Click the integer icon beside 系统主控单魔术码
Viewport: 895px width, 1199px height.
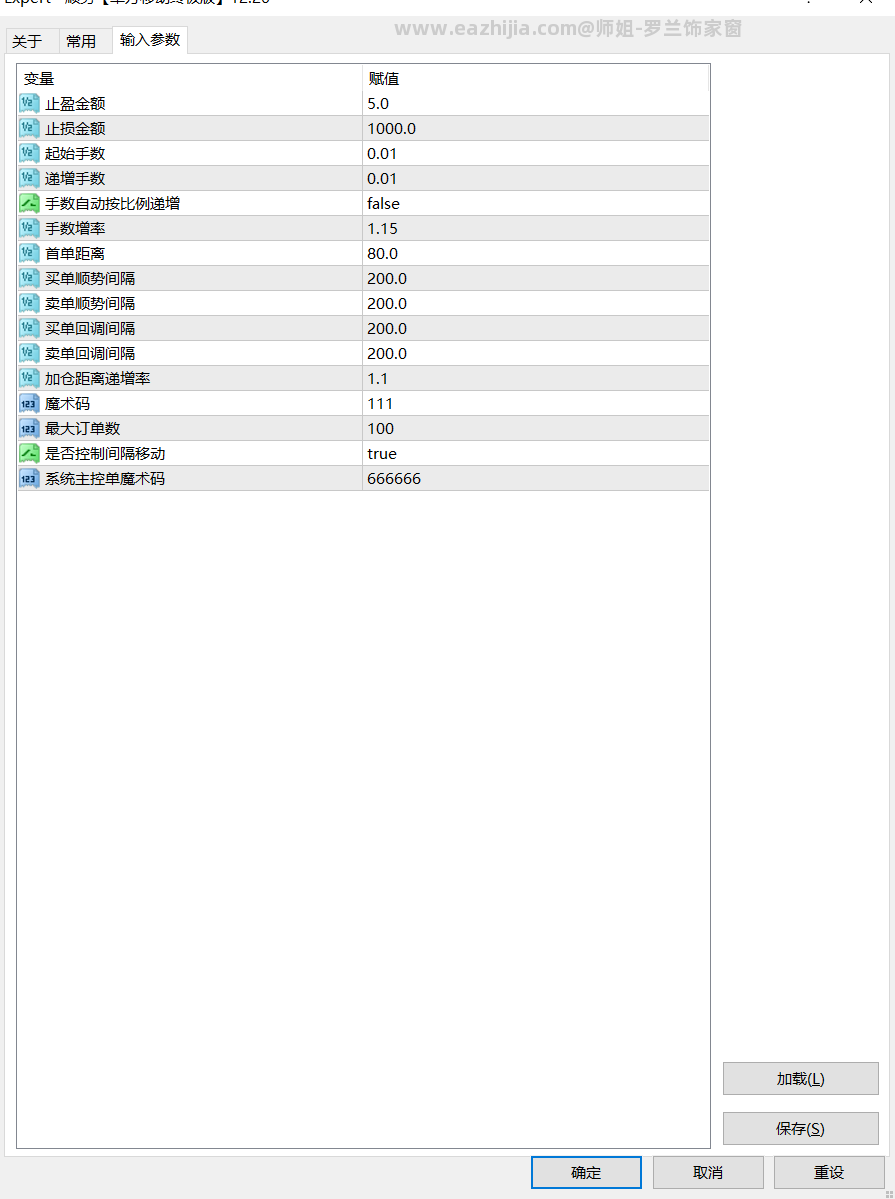29,478
